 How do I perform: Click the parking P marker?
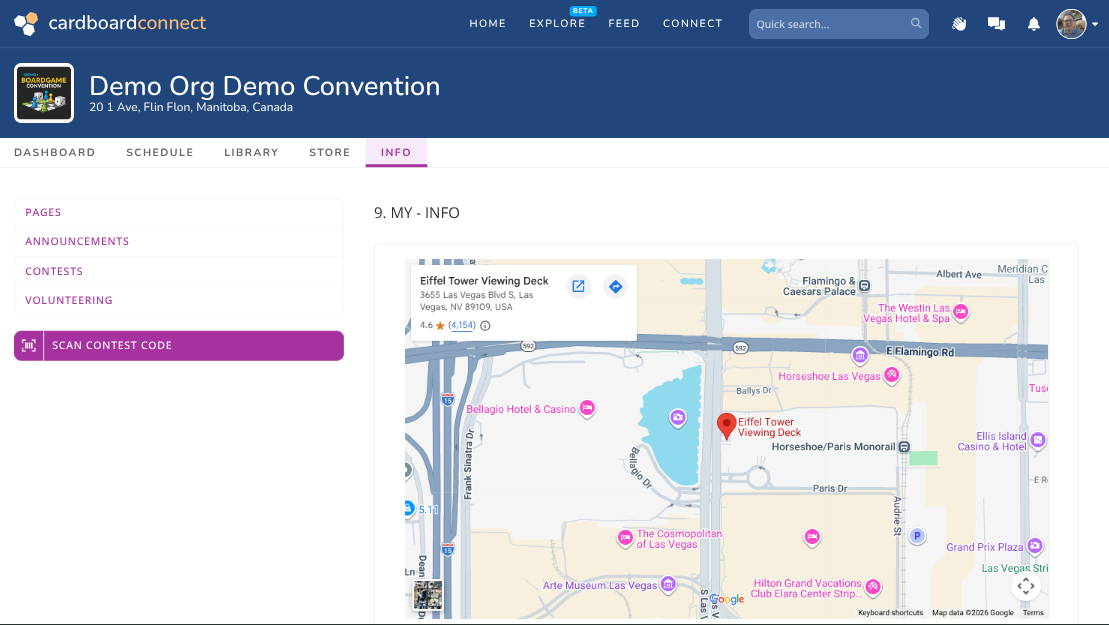click(x=917, y=536)
